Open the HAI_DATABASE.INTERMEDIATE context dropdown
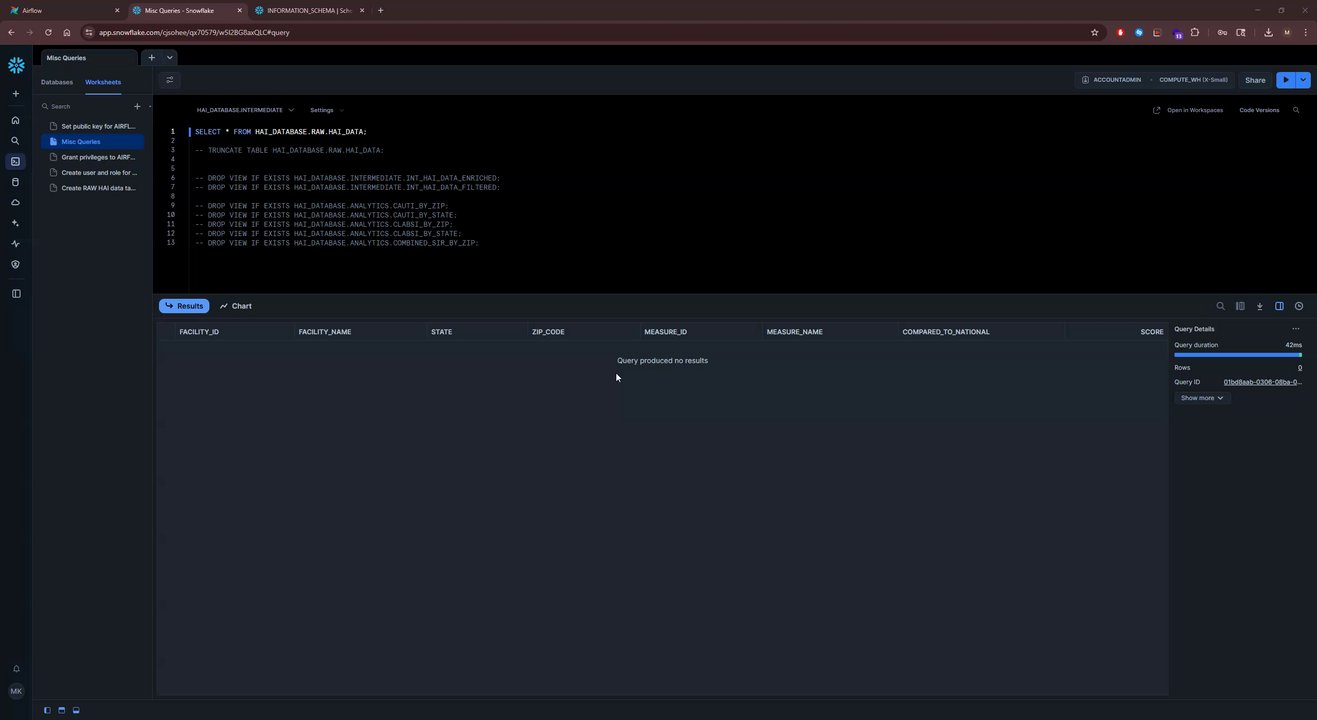Viewport: 1317px width, 720px height. click(x=245, y=110)
